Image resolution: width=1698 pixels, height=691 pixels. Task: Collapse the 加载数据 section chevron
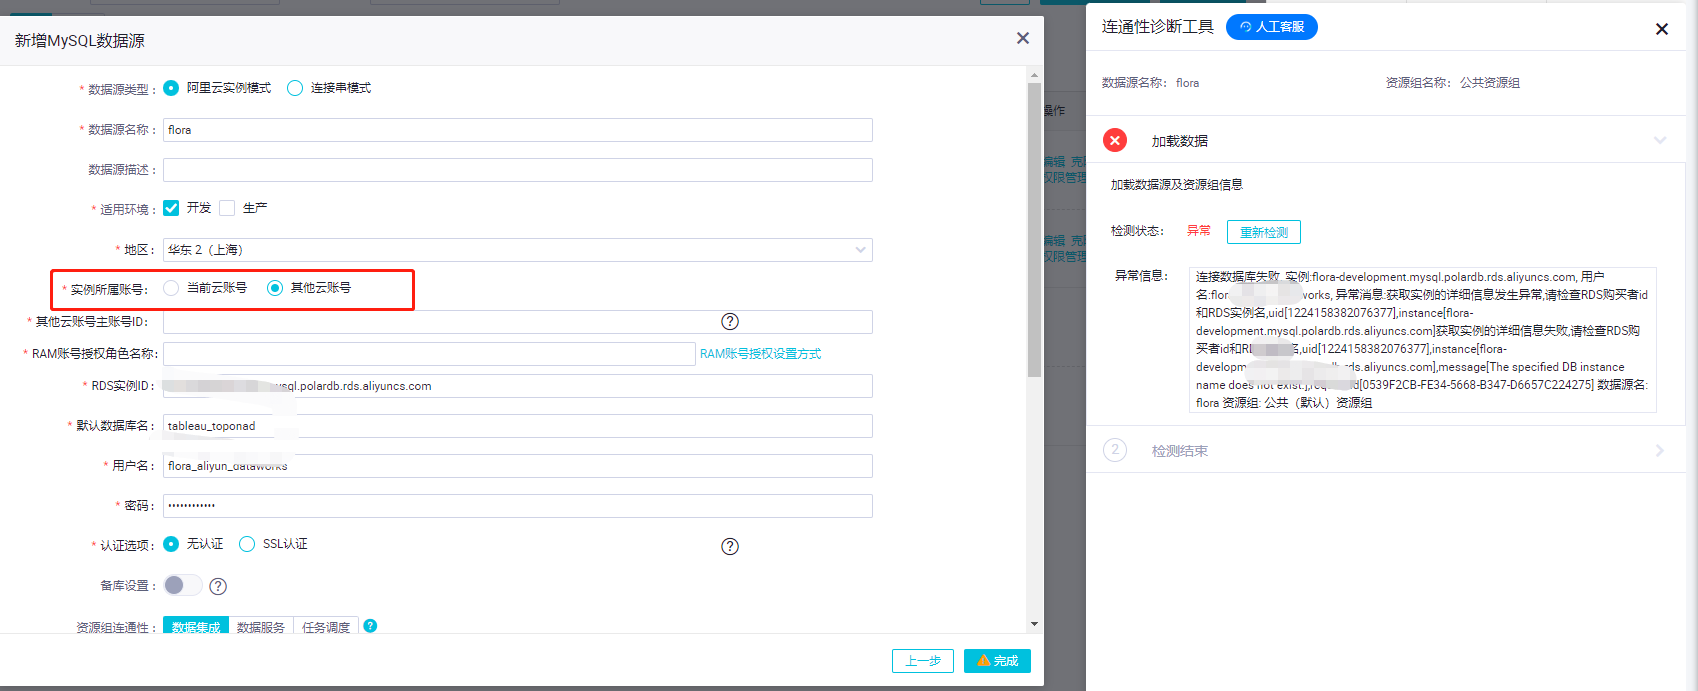point(1660,140)
